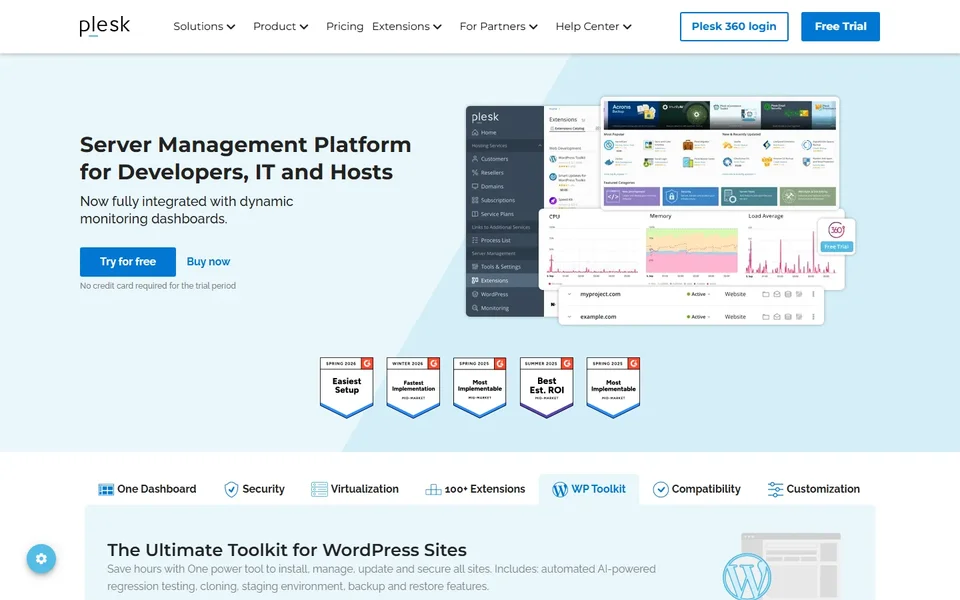
Task: Click the Plesk logo
Action: 104,26
